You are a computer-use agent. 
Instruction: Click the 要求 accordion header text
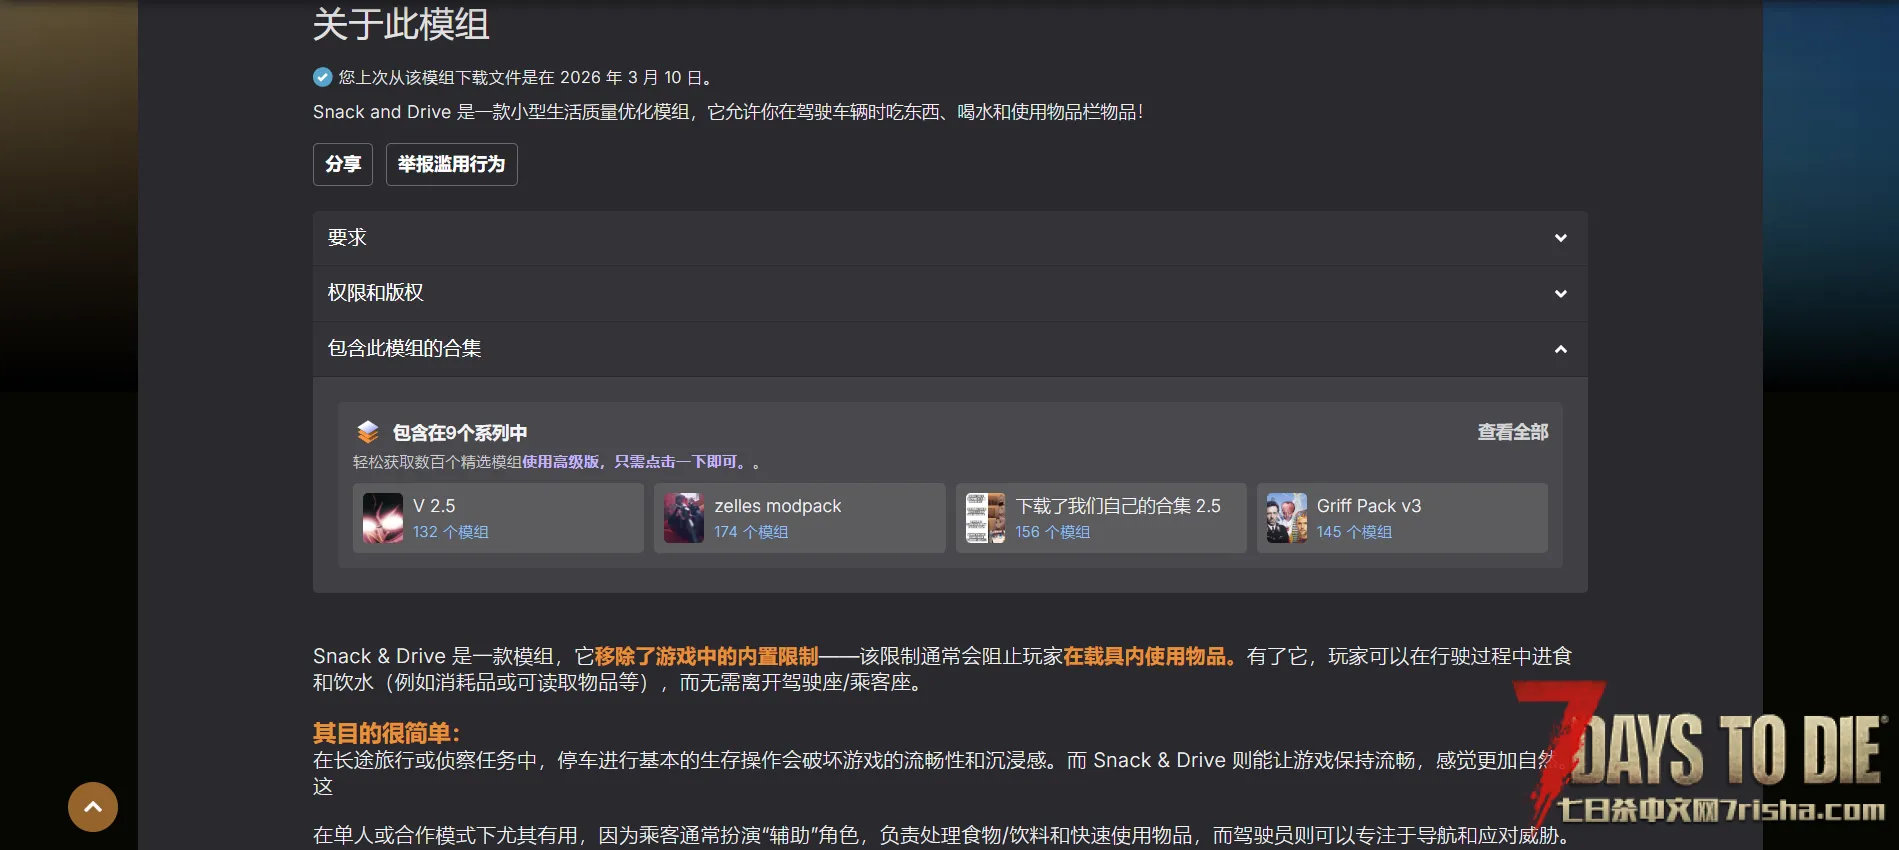[x=347, y=238]
